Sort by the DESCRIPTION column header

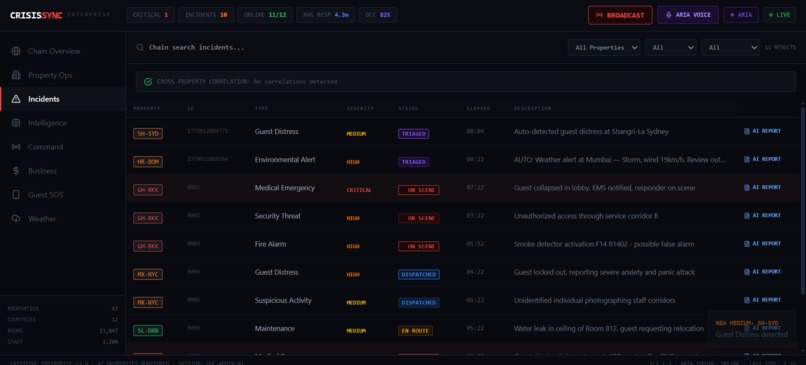point(532,108)
